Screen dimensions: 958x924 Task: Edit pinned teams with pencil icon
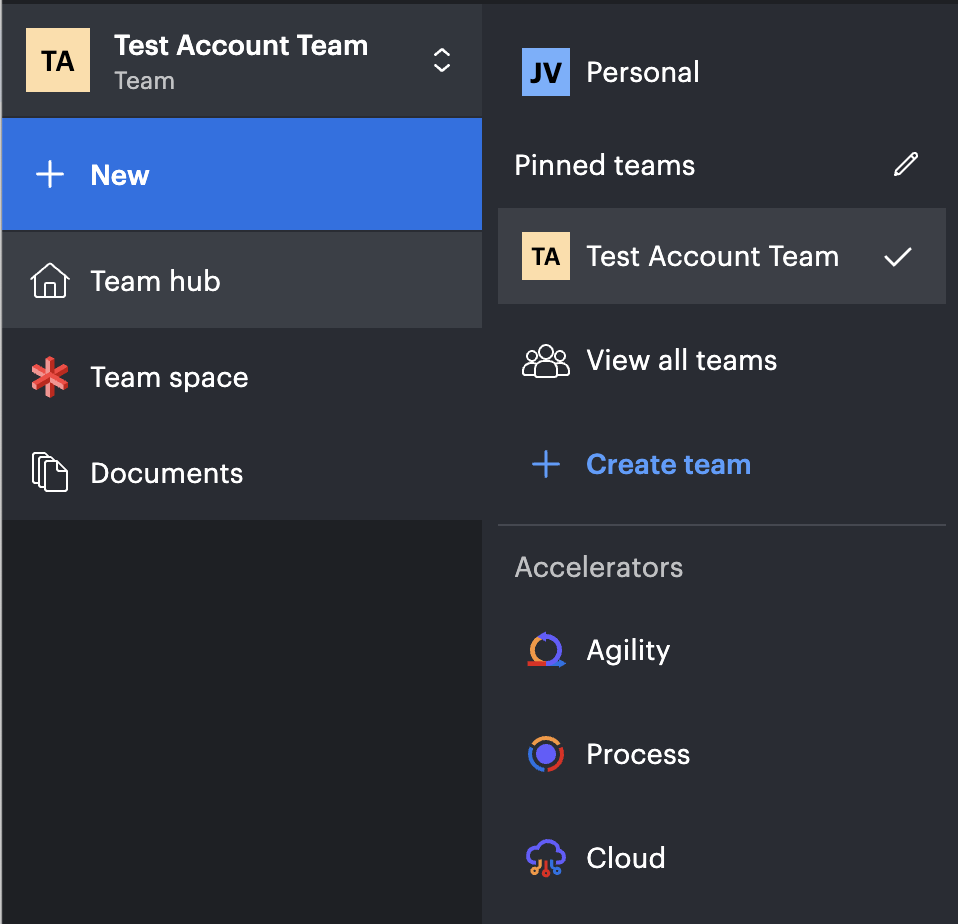tap(905, 164)
